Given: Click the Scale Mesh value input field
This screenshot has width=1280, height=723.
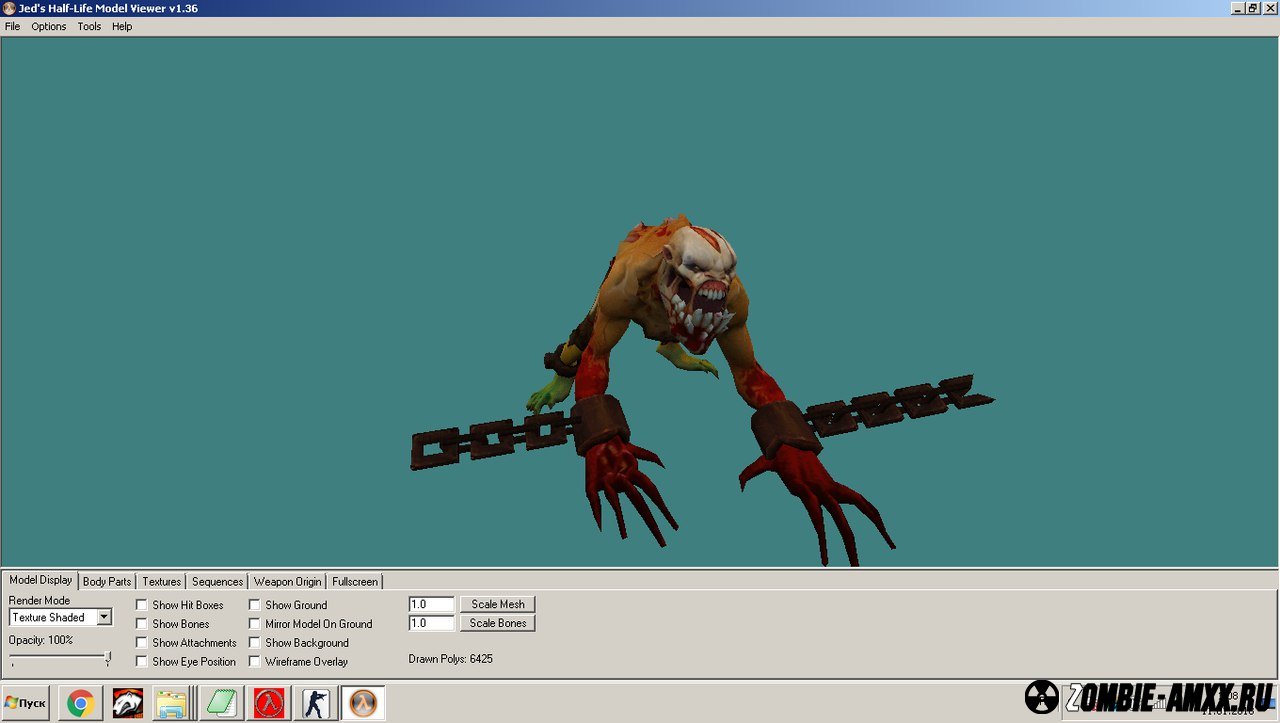Looking at the screenshot, I should coord(432,604).
